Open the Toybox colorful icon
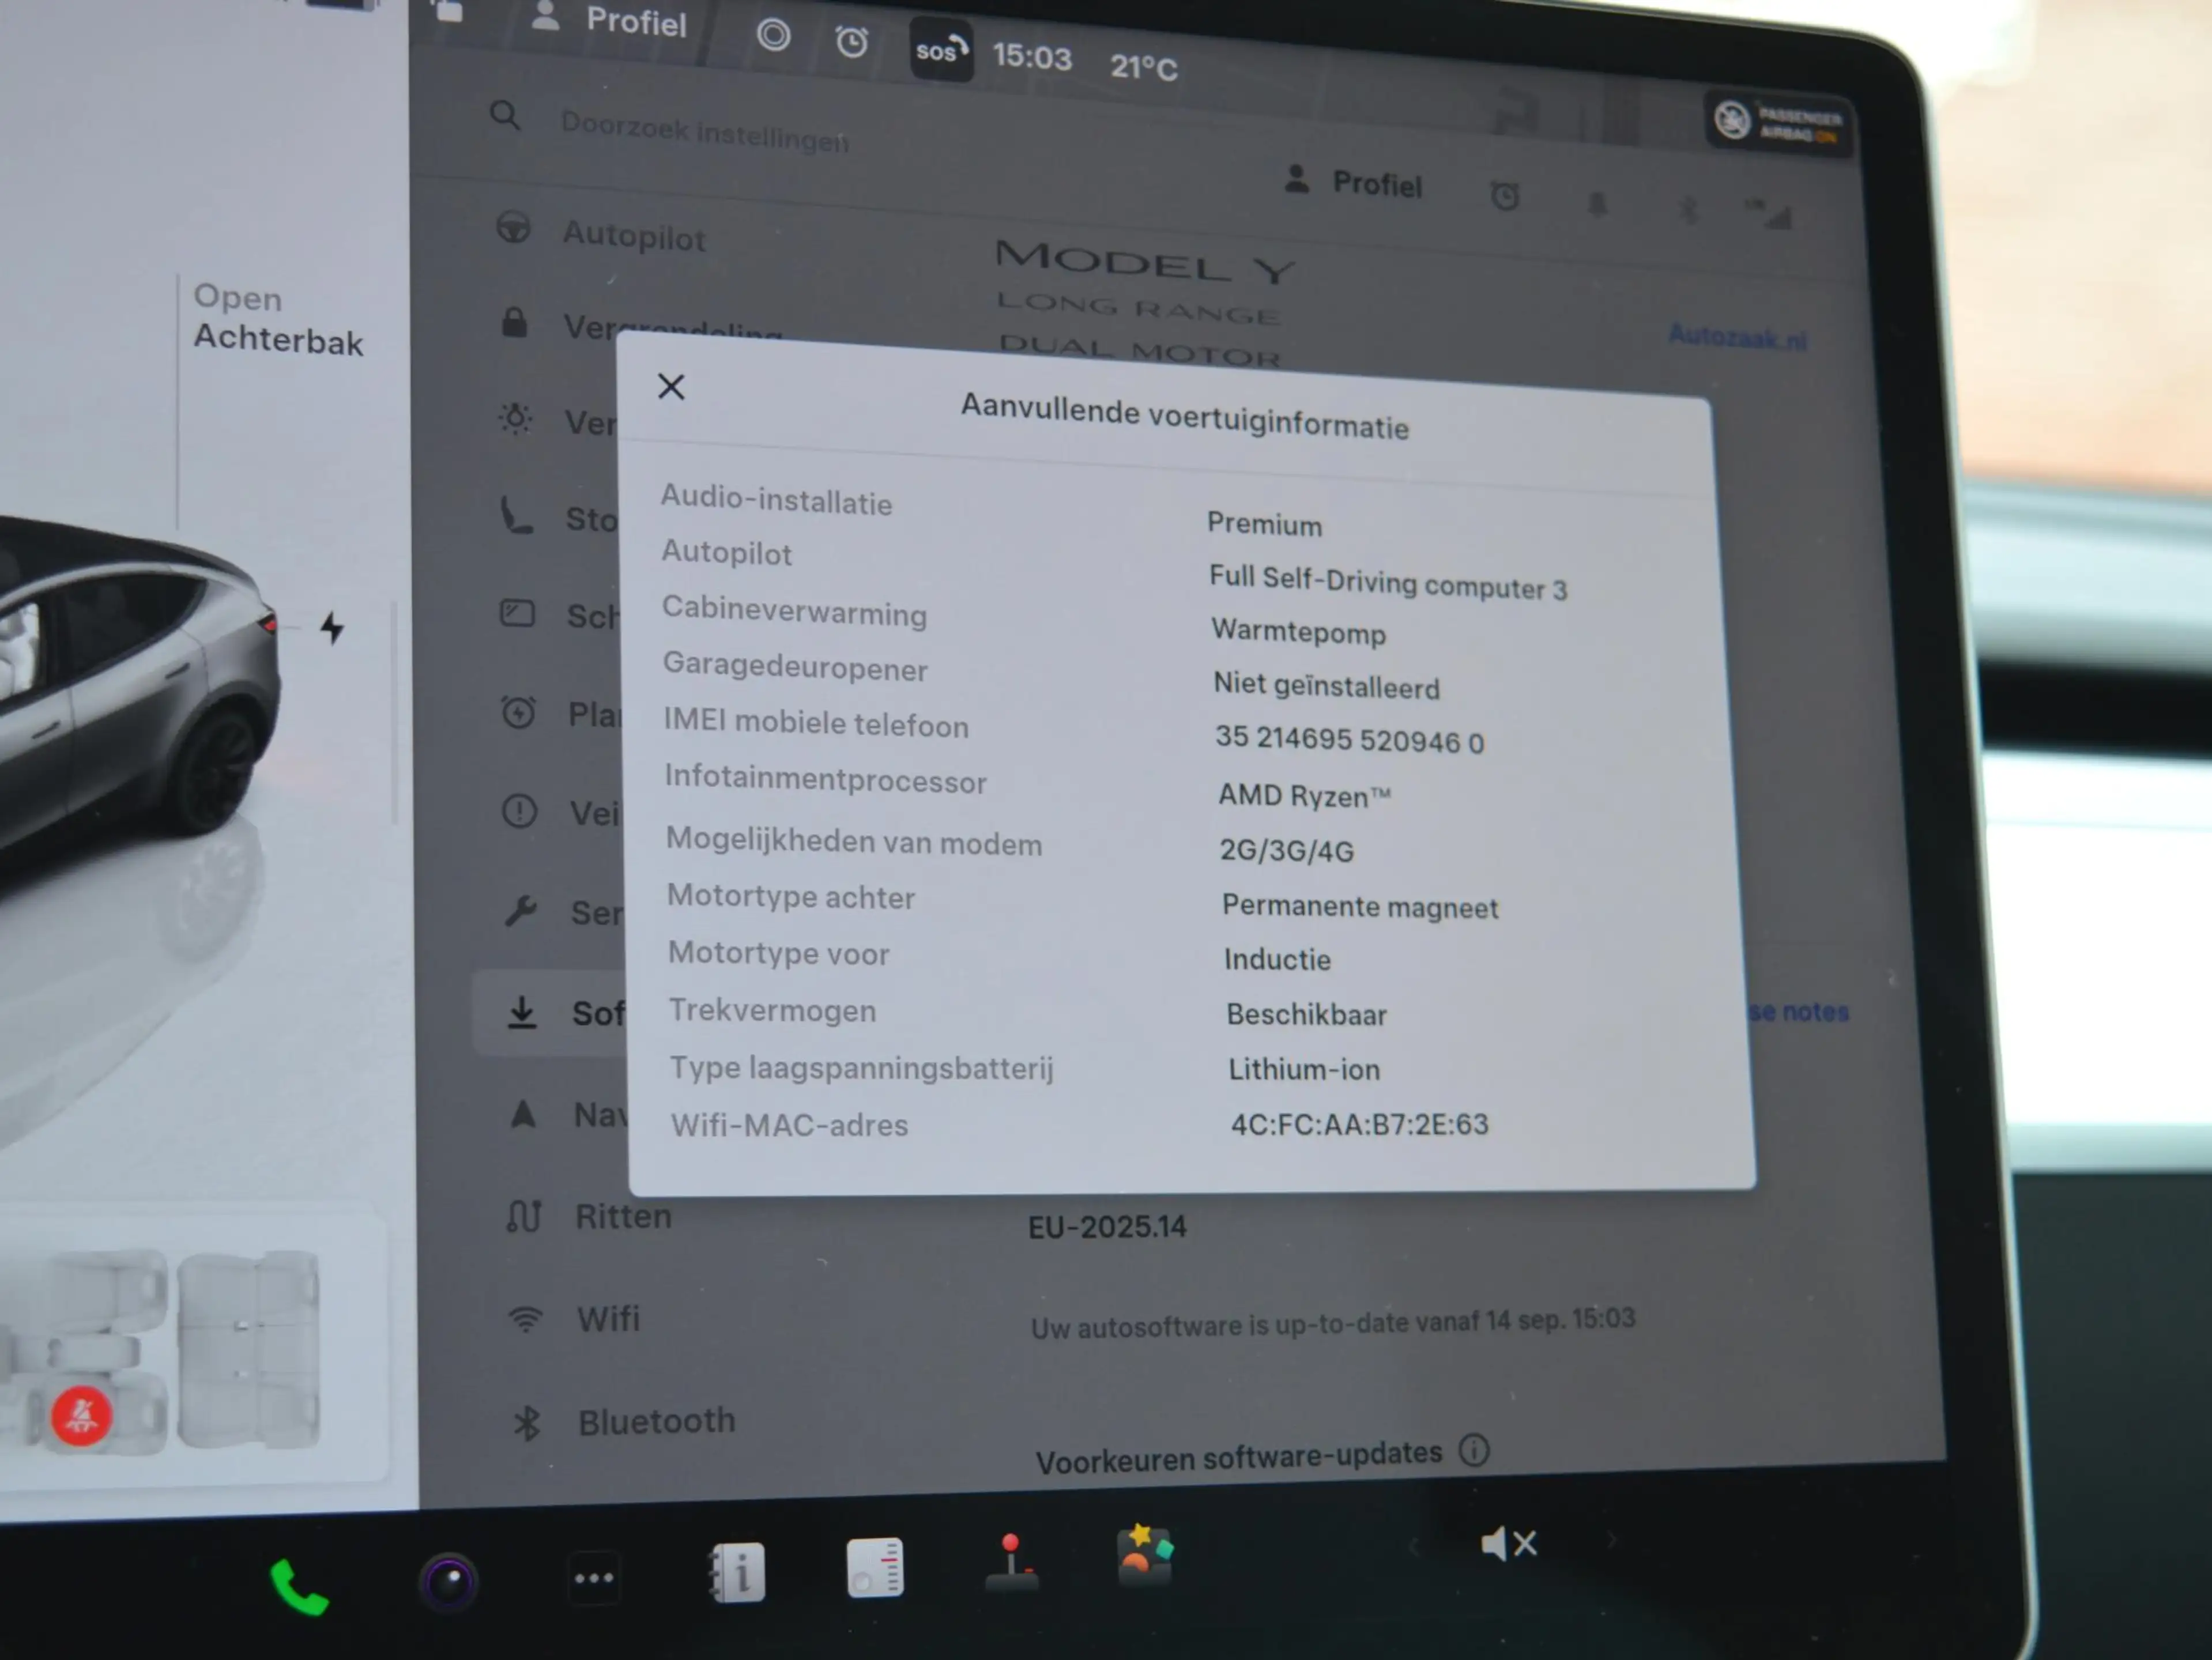Viewport: 2212px width, 1660px height. 1145,1555
